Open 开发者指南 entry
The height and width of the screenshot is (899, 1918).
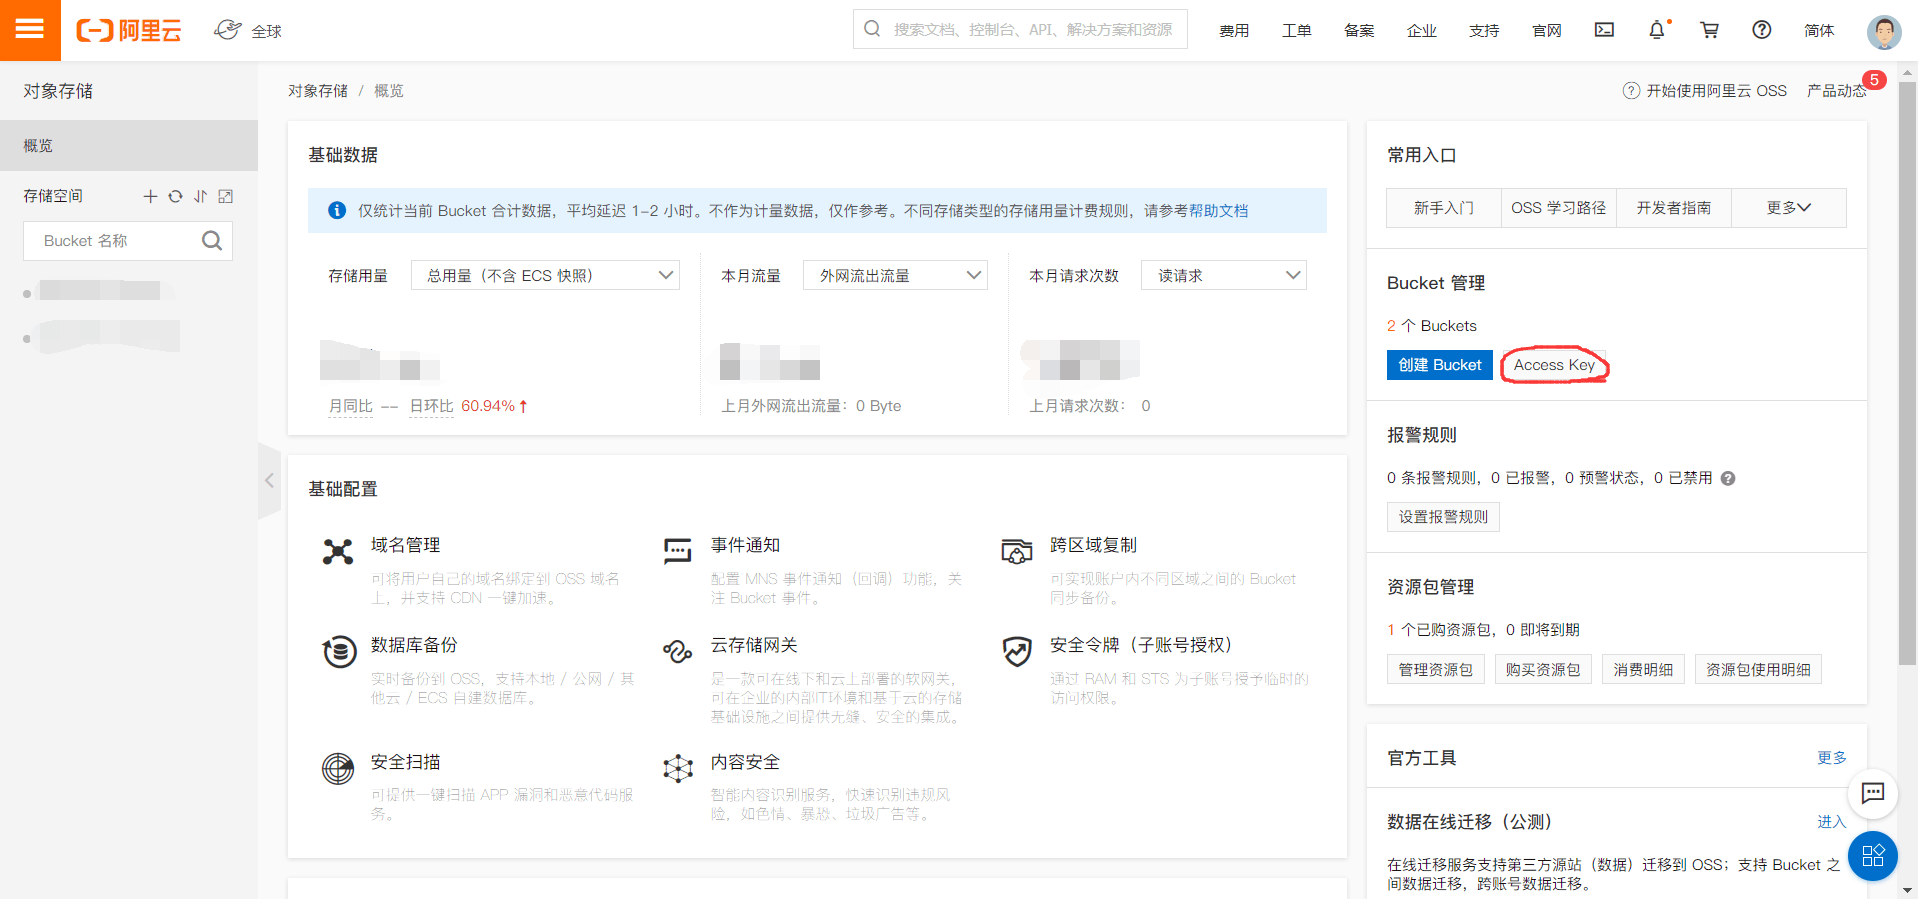point(1674,208)
